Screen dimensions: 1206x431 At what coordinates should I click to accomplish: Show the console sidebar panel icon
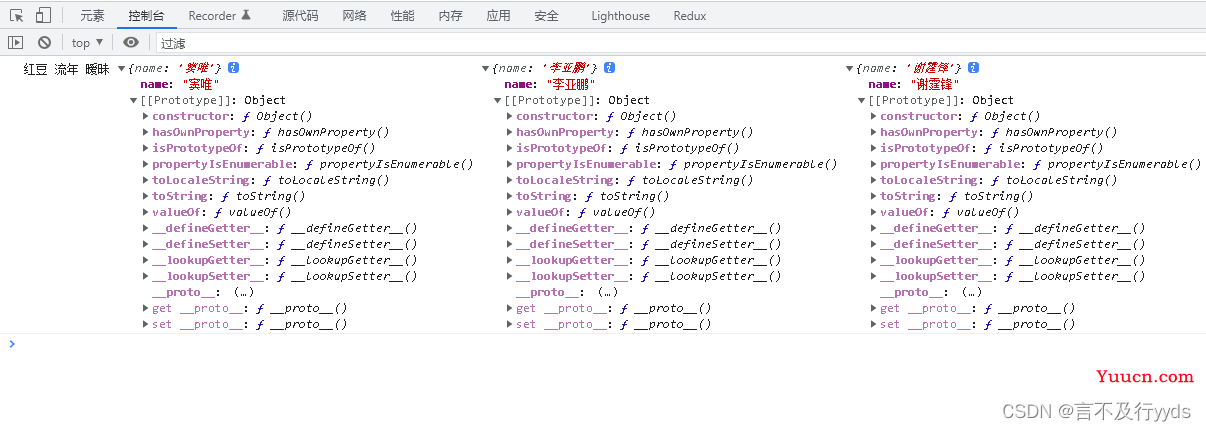(x=16, y=42)
